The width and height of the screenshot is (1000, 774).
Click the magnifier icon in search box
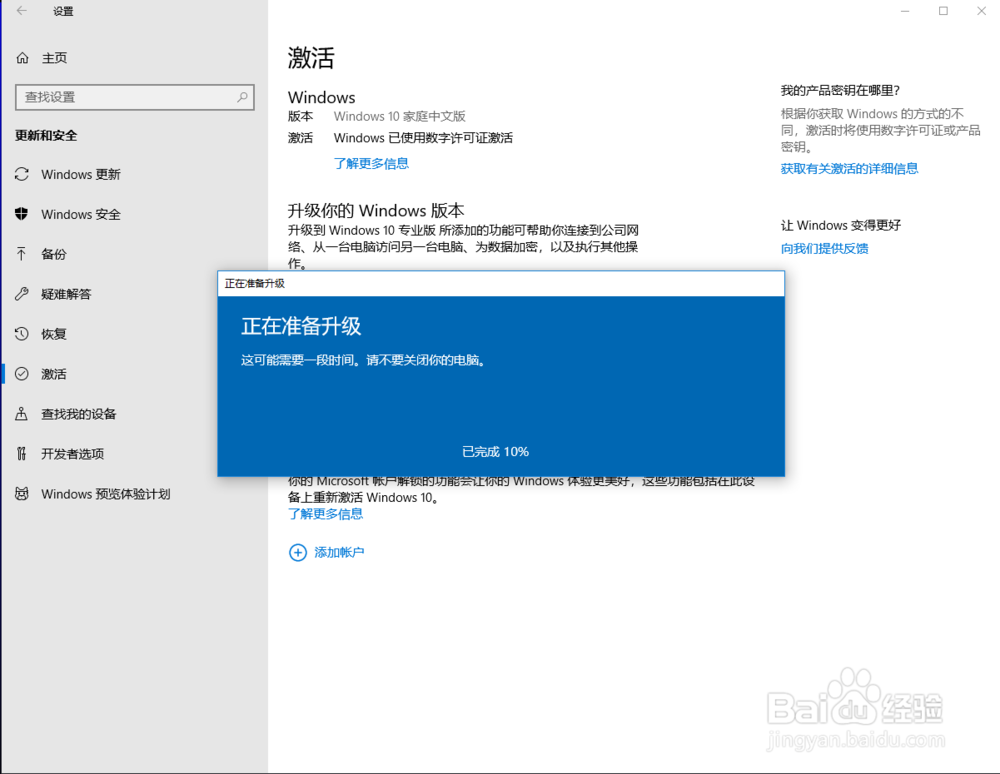pos(242,97)
